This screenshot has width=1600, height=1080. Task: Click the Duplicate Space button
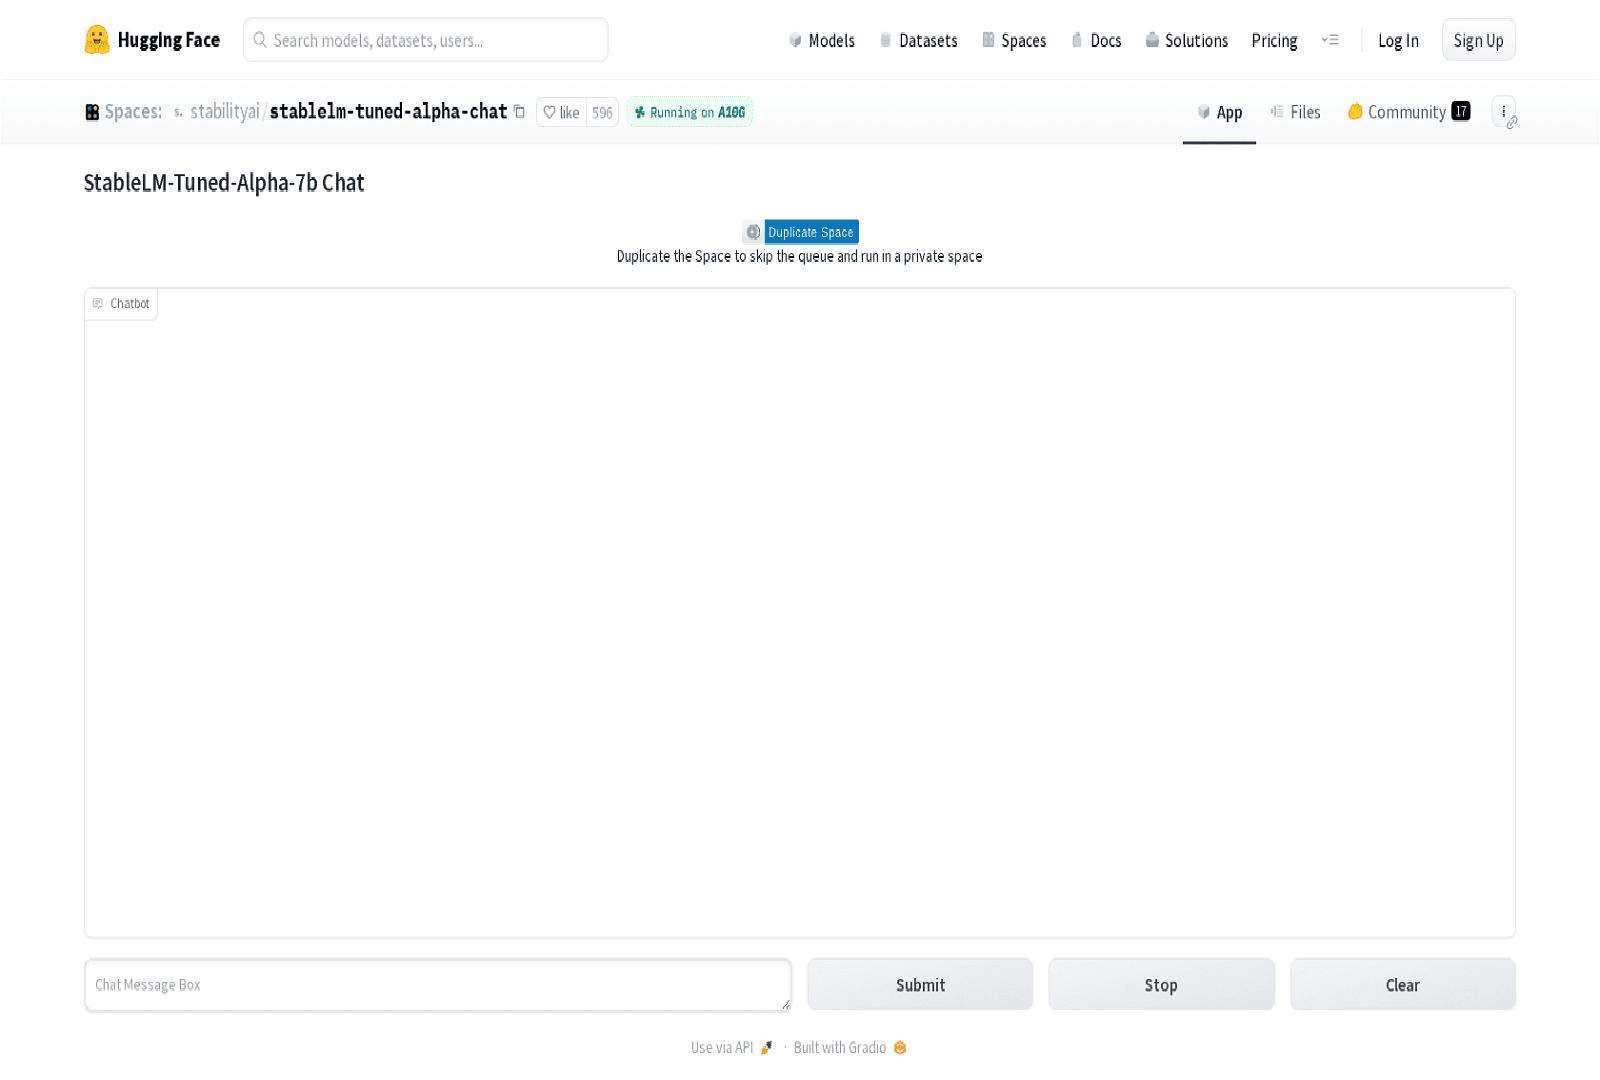pyautogui.click(x=811, y=231)
